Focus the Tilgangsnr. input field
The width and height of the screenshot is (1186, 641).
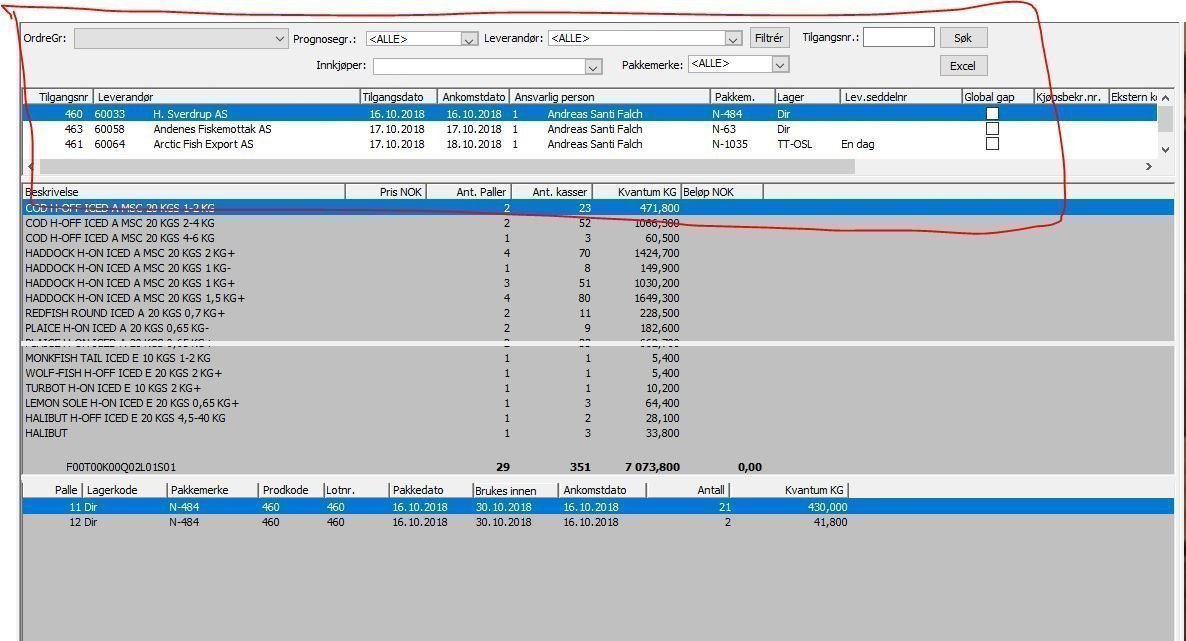899,37
